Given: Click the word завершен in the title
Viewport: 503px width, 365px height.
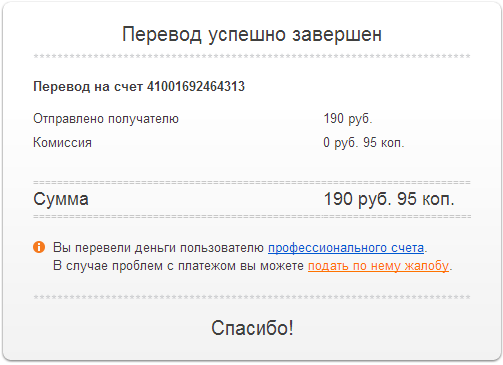Looking at the screenshot, I should pyautogui.click(x=337, y=35).
